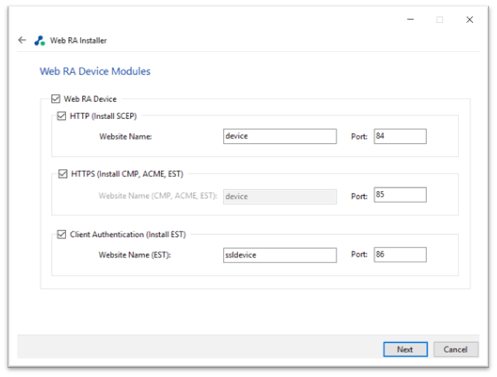Cancel the installer

pyautogui.click(x=456, y=349)
